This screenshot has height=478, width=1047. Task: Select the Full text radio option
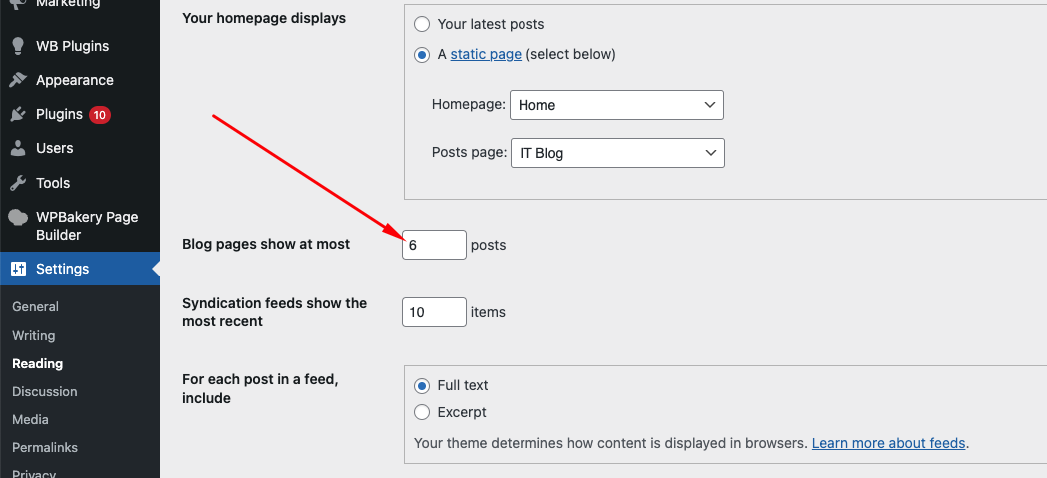(422, 385)
